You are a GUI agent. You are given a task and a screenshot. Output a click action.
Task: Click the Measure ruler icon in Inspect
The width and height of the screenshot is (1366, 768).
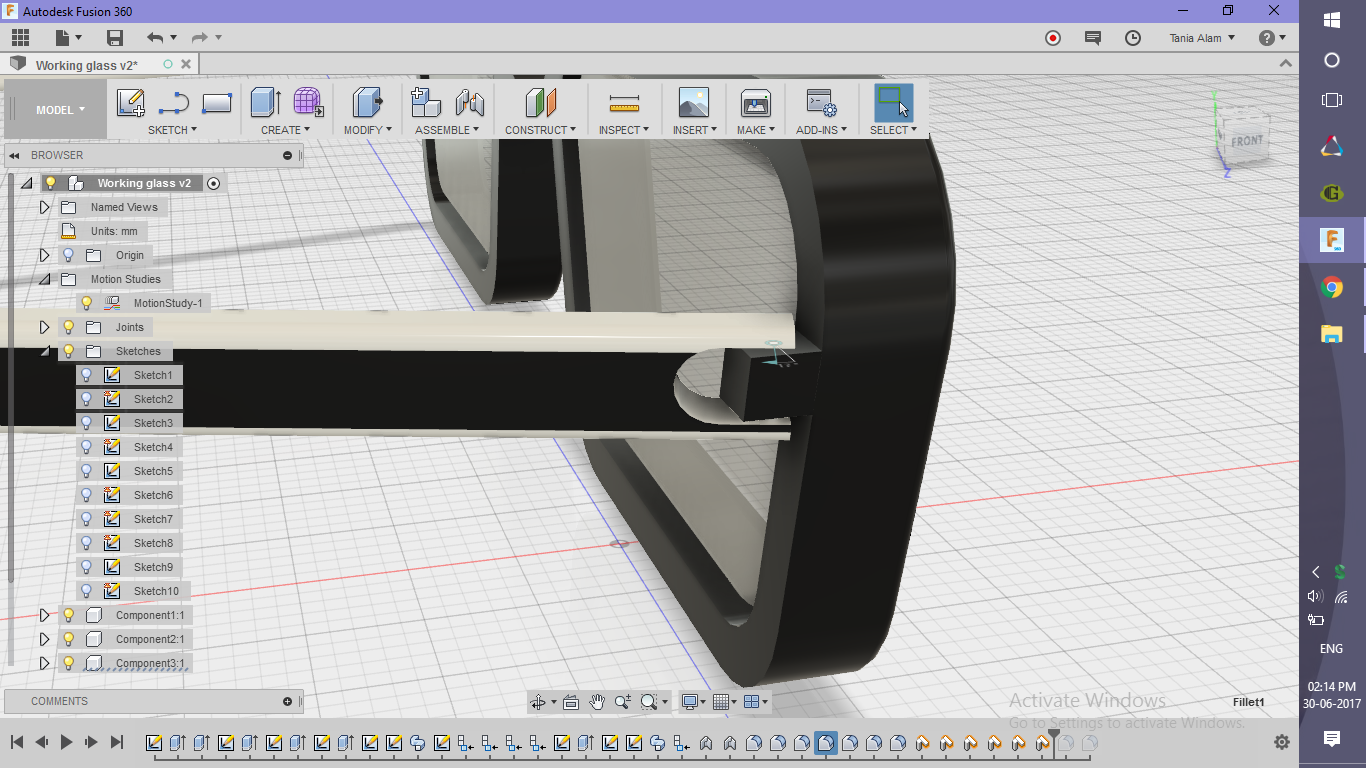pyautogui.click(x=624, y=102)
